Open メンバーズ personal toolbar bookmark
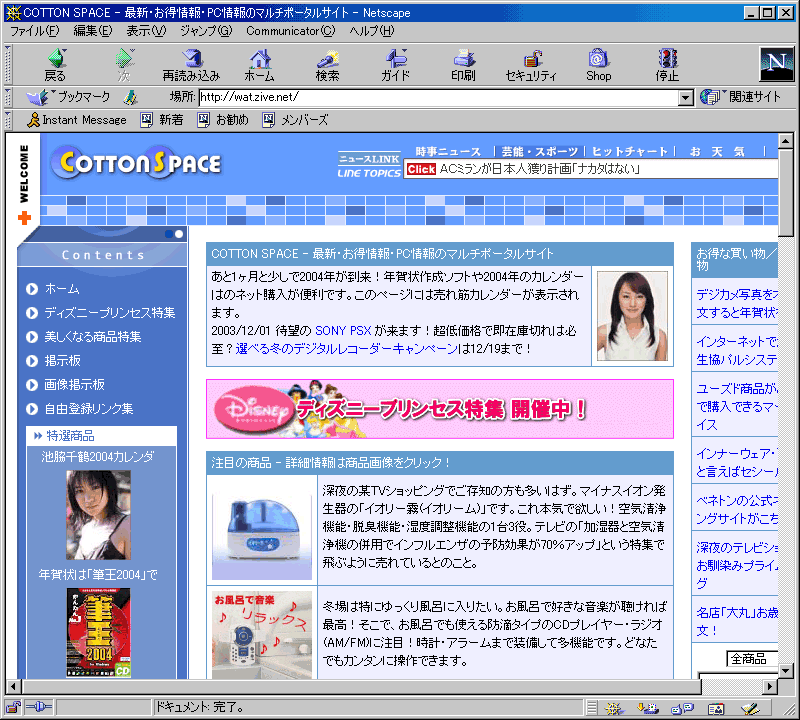This screenshot has width=800, height=720. pyautogui.click(x=295, y=120)
